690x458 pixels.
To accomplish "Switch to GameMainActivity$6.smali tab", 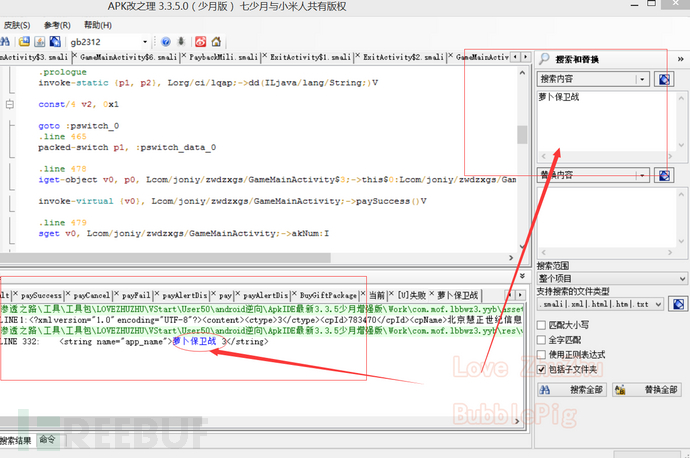I will point(128,57).
